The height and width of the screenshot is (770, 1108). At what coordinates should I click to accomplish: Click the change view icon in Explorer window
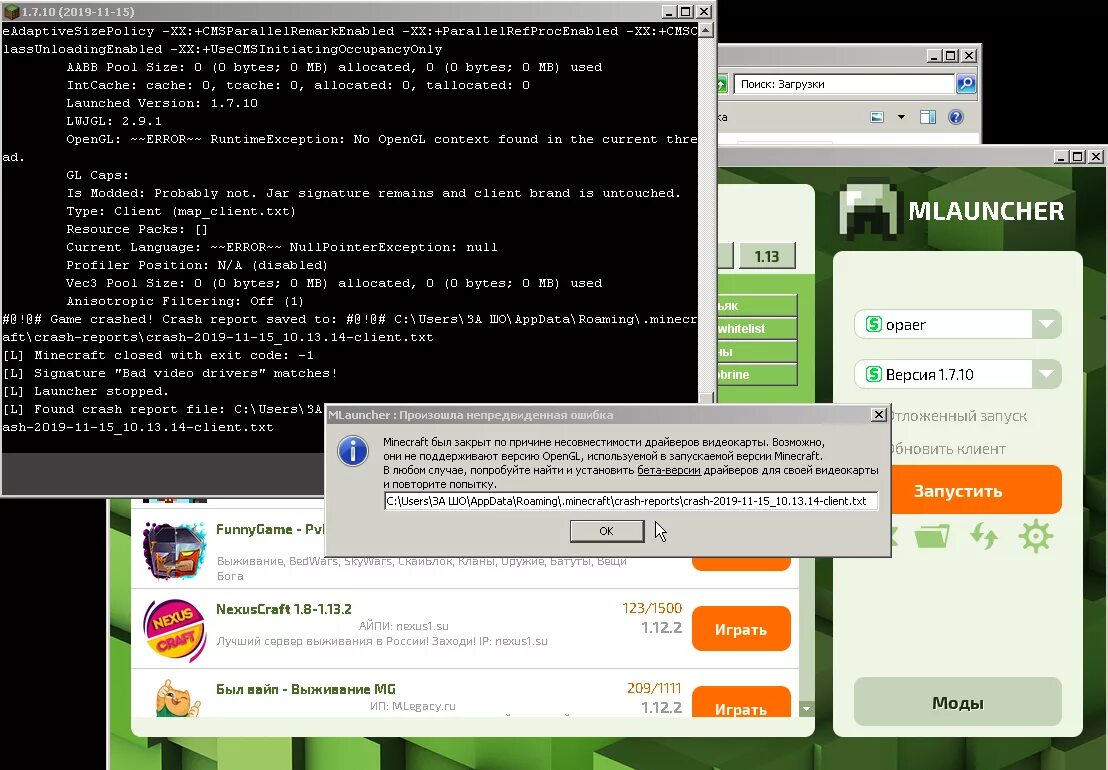click(x=877, y=117)
